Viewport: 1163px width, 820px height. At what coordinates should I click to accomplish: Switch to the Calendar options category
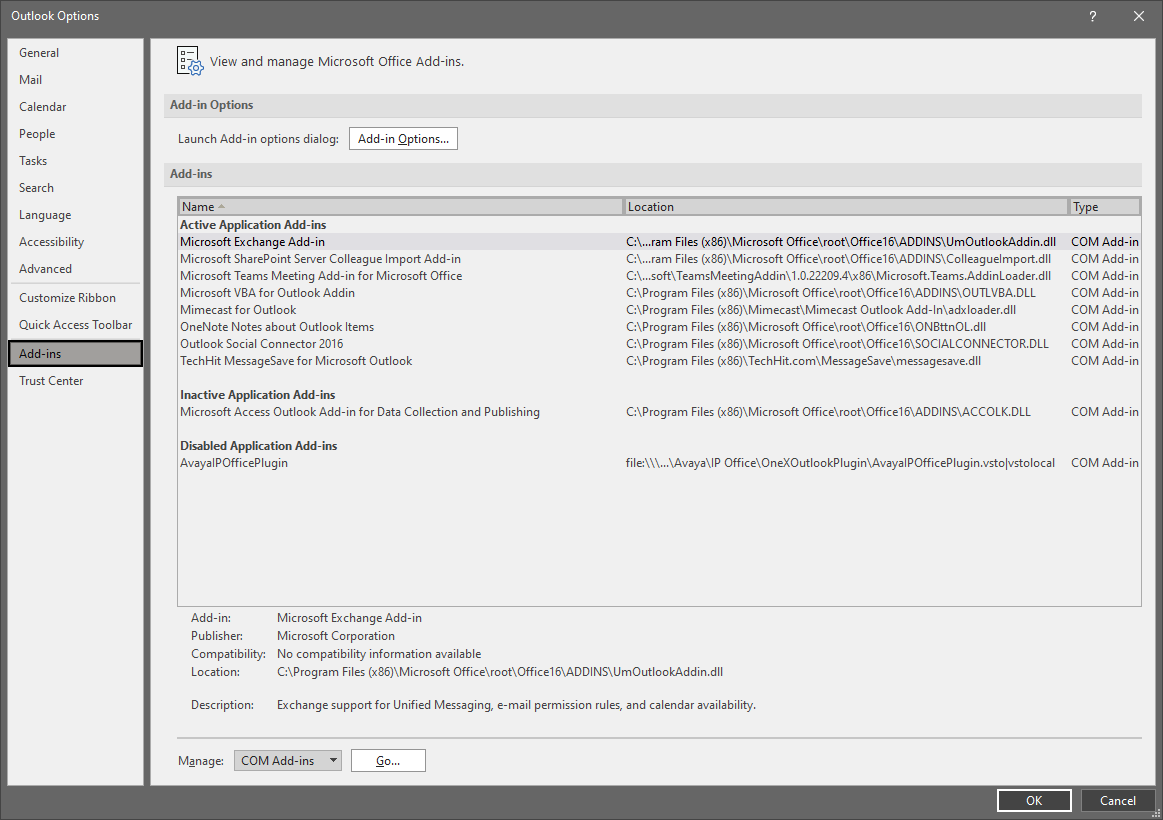(75, 107)
